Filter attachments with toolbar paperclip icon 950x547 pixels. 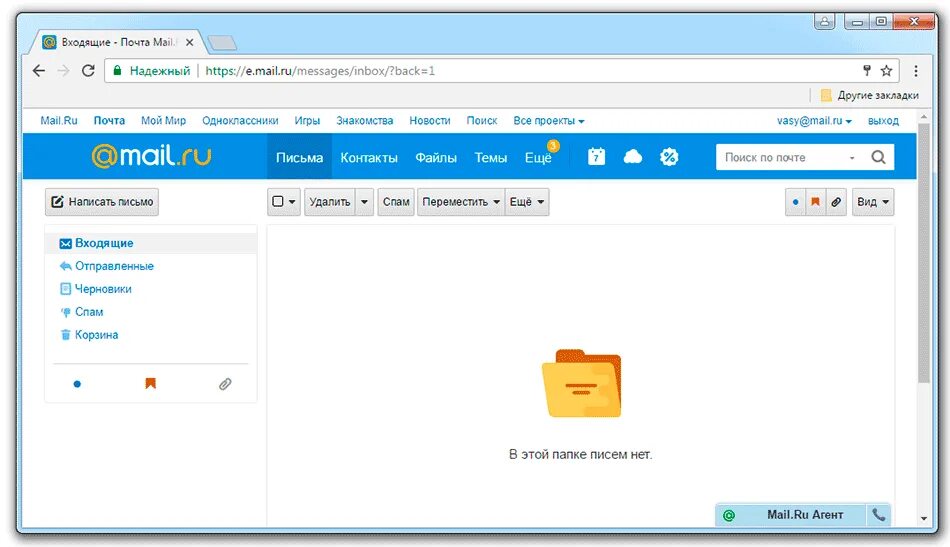coord(836,202)
